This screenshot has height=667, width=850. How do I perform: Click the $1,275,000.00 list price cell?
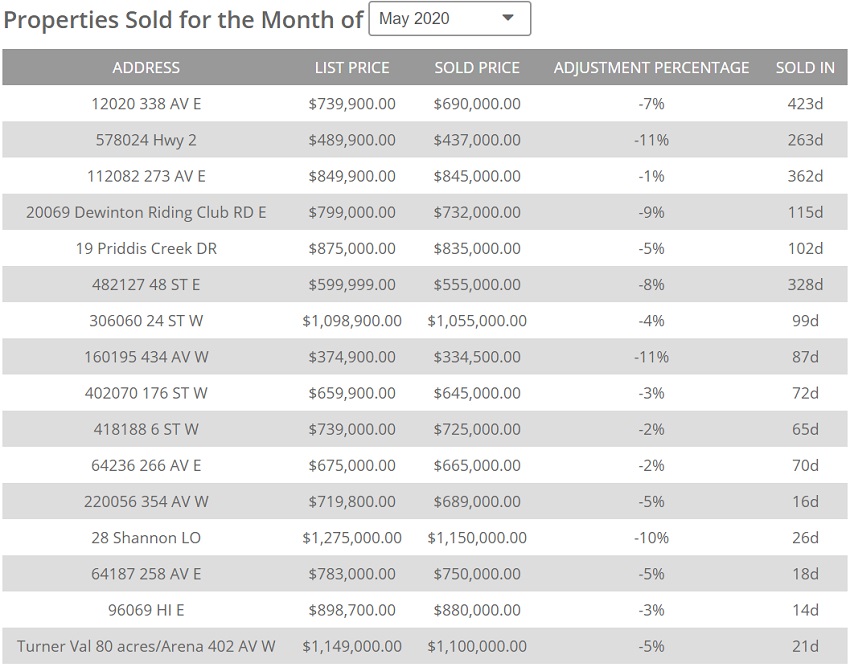click(352, 538)
